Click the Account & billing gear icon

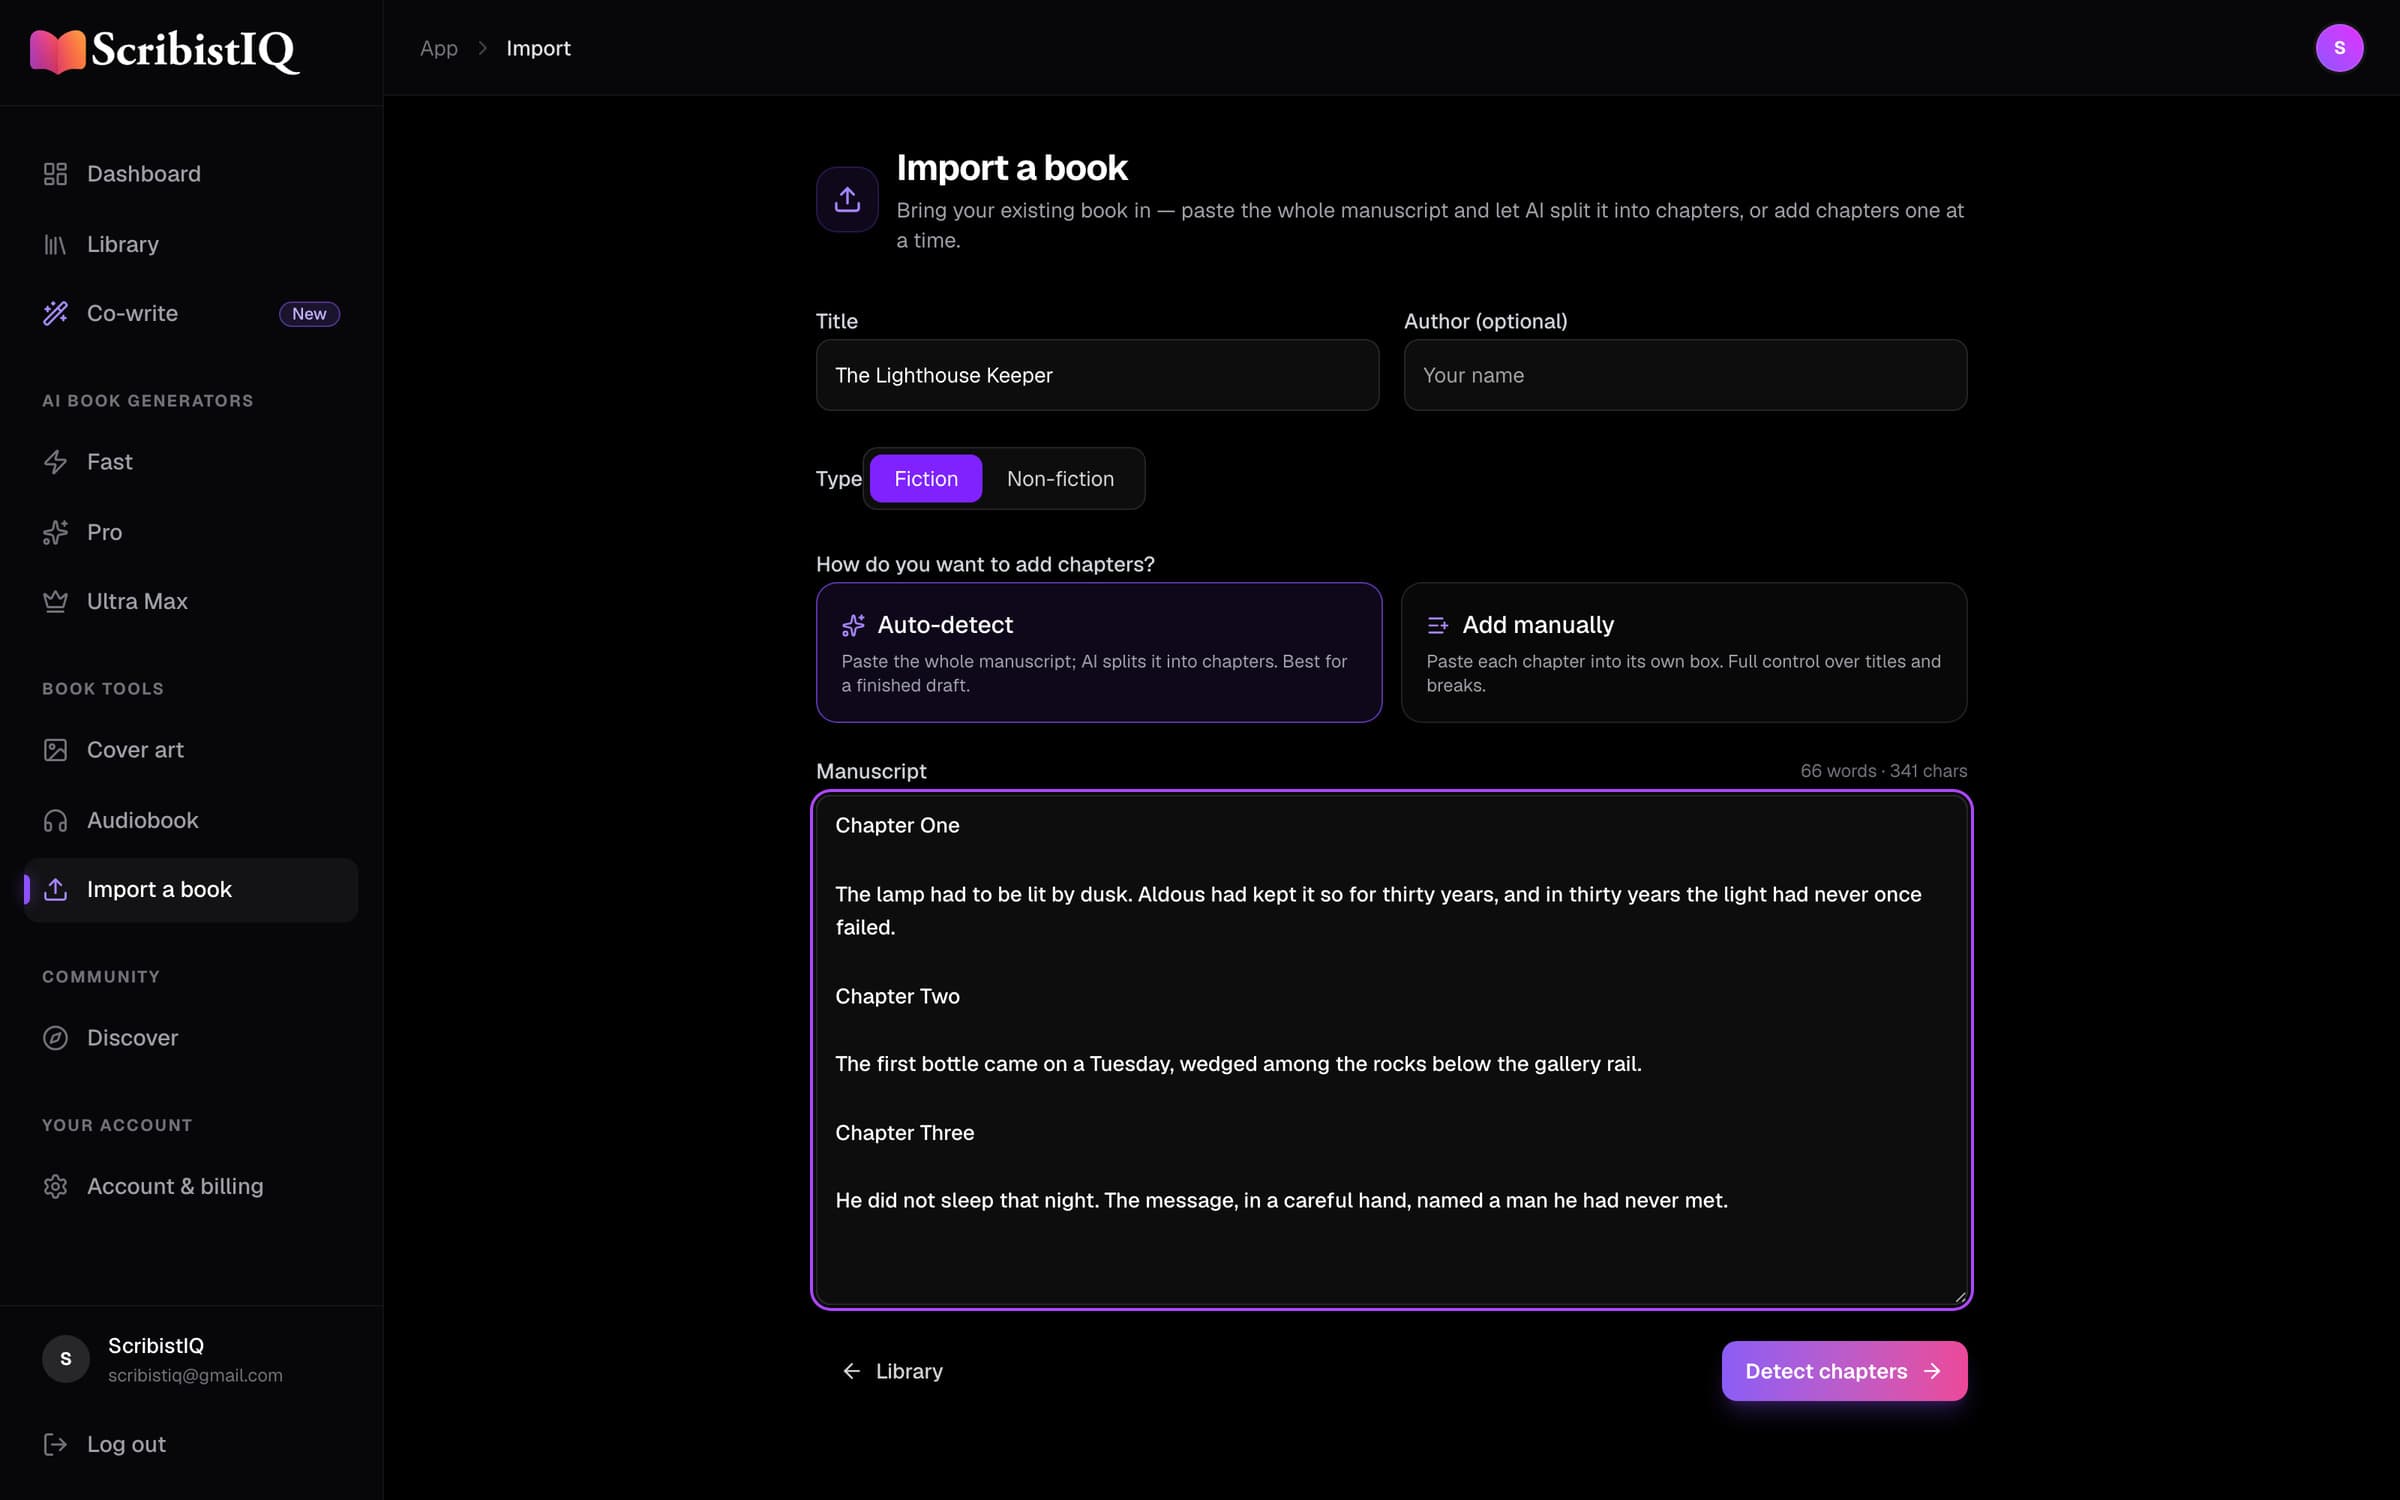pos(55,1186)
